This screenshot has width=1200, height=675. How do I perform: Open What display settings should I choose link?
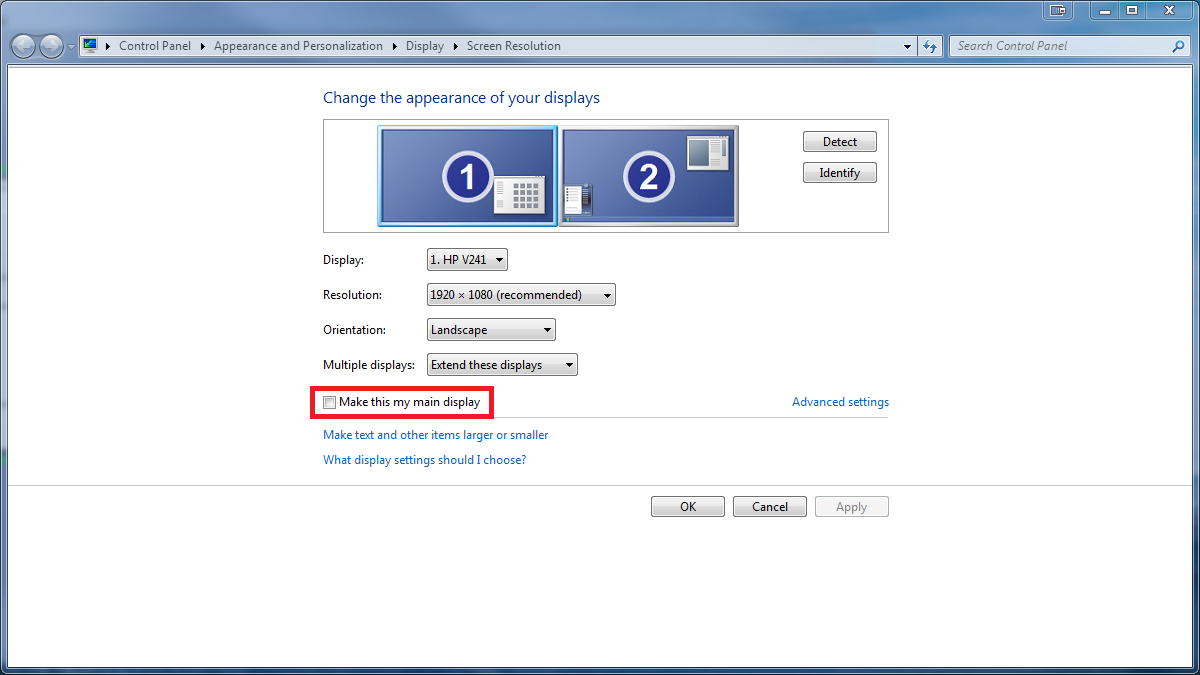click(424, 460)
